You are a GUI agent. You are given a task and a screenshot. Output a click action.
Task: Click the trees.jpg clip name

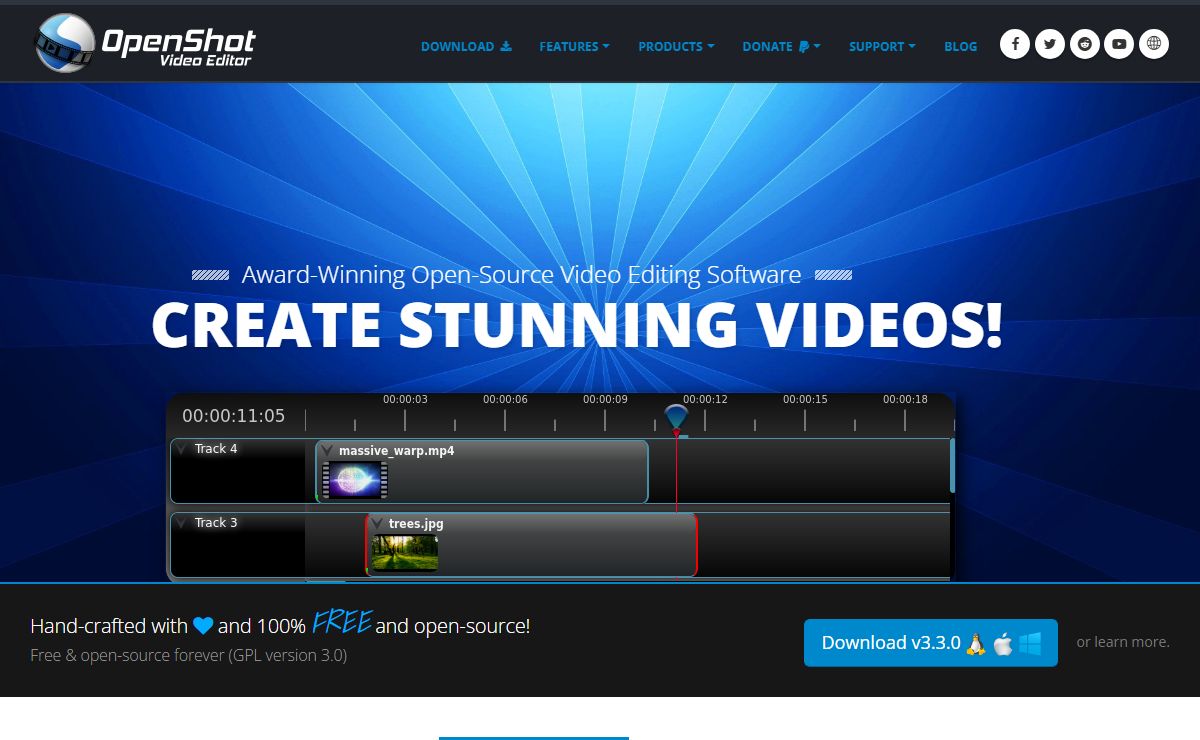[x=416, y=524]
